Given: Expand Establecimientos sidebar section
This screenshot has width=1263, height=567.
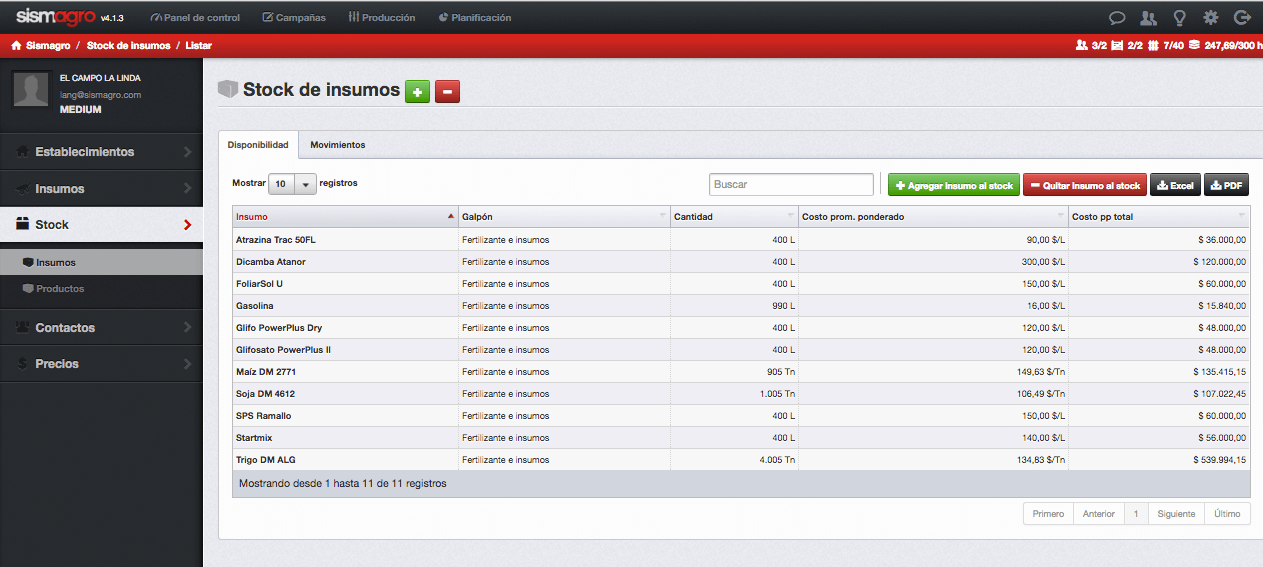Looking at the screenshot, I should (x=101, y=152).
